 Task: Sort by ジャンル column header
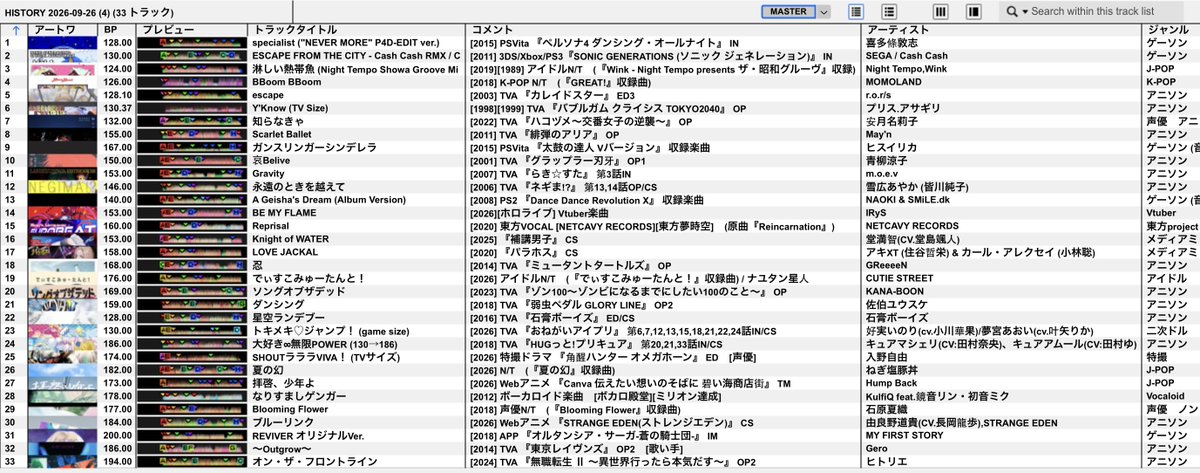pos(1172,31)
